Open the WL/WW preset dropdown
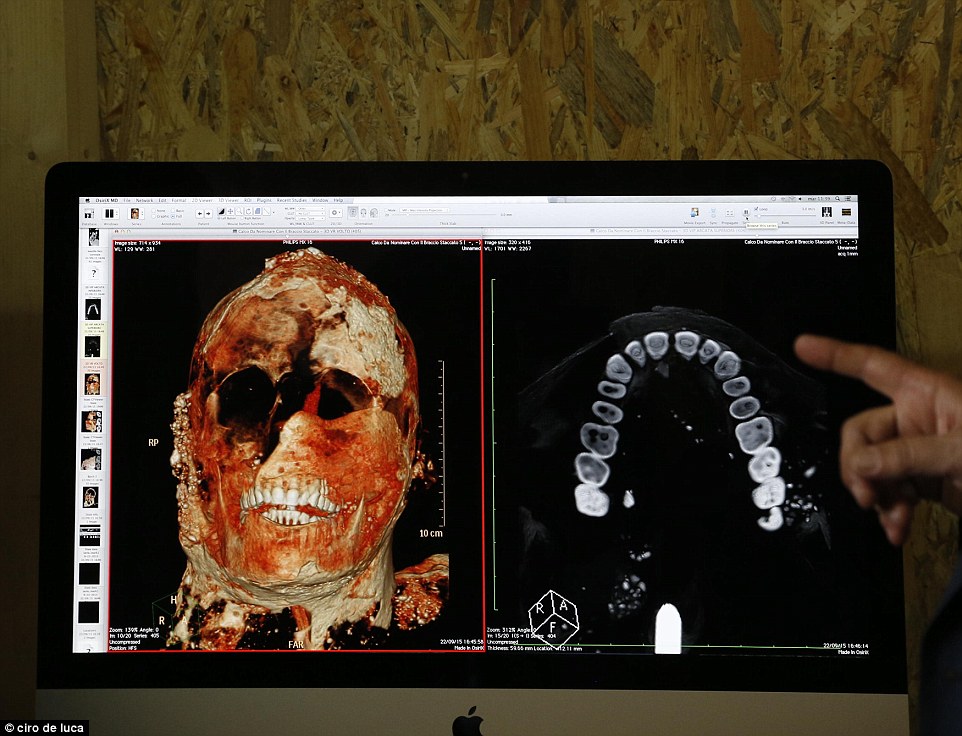This screenshot has width=962, height=736. 310,209
